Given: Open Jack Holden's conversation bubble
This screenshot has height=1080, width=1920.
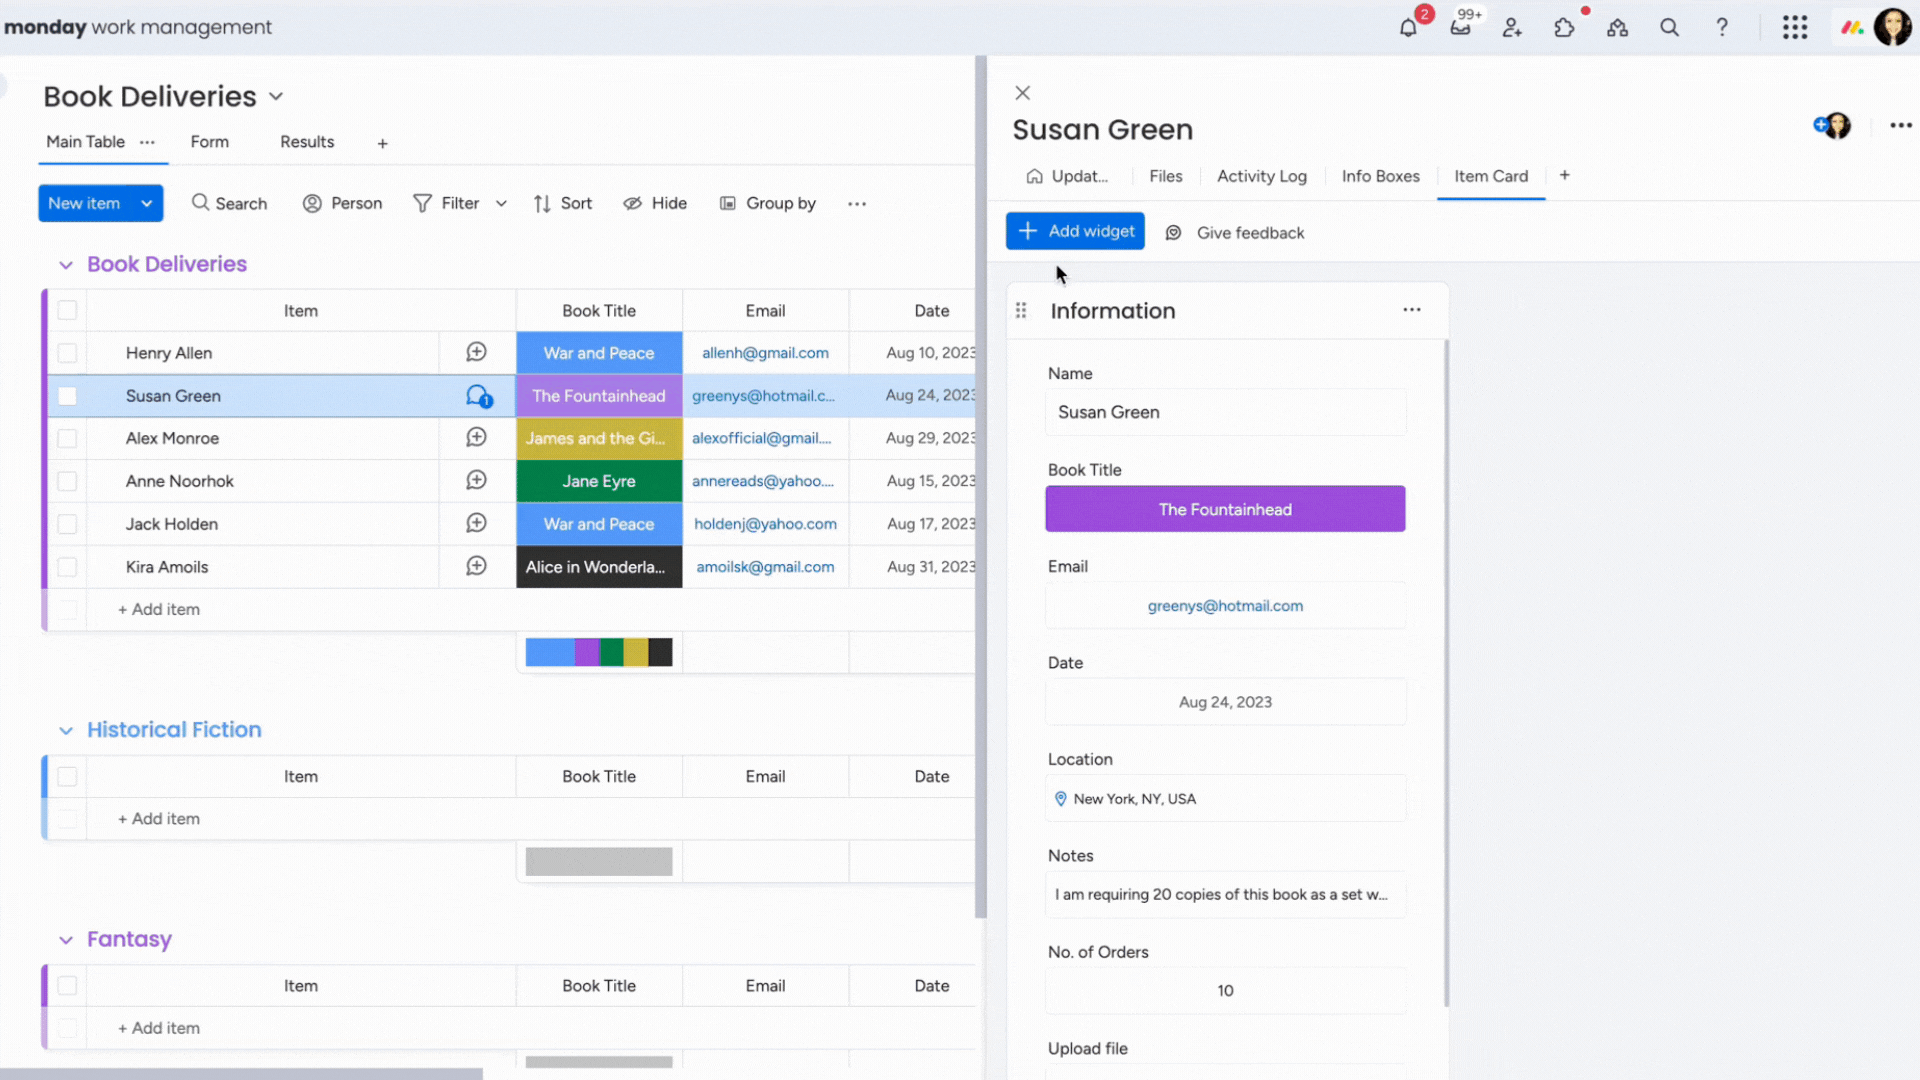Looking at the screenshot, I should [x=477, y=524].
